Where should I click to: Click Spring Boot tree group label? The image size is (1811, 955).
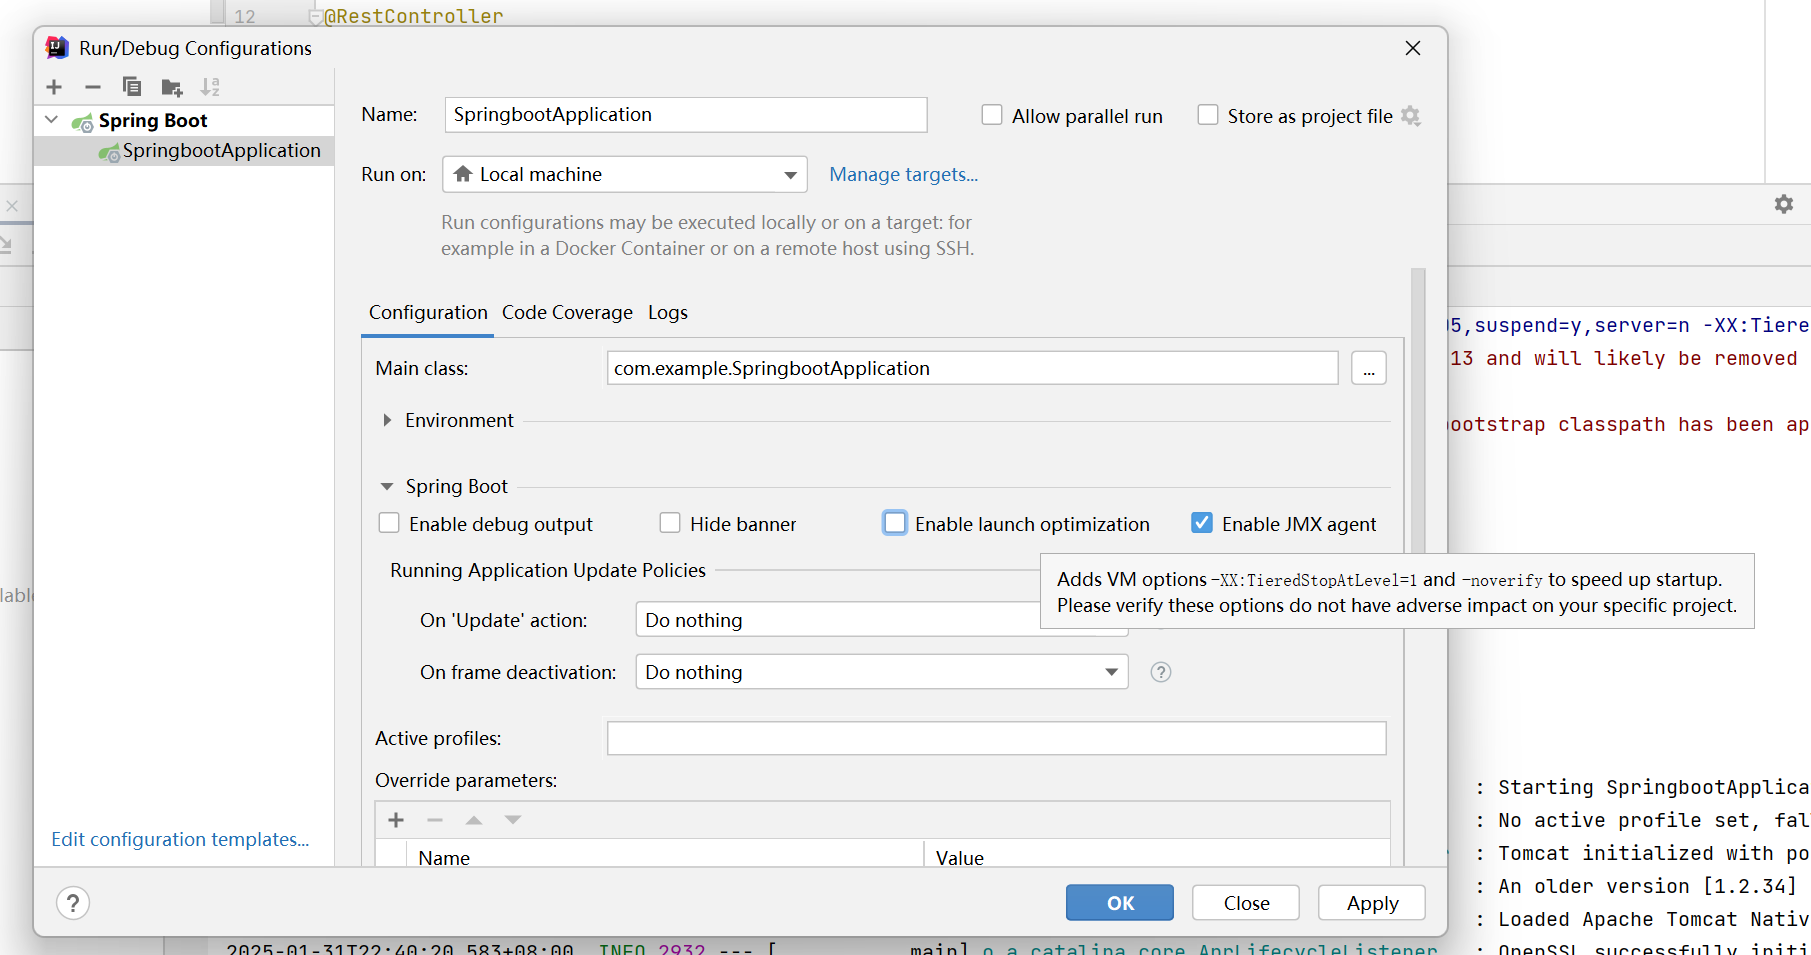click(x=153, y=120)
